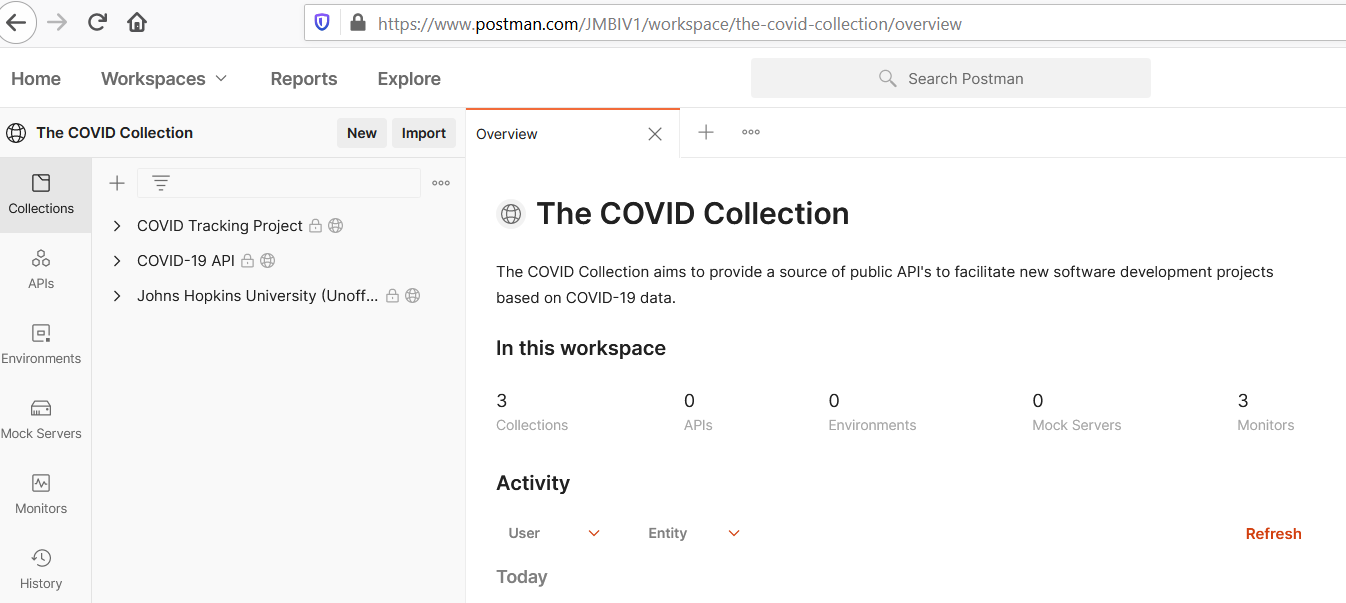Viewport: 1346px width, 603px height.
Task: Click the Search Postman field
Action: click(951, 78)
